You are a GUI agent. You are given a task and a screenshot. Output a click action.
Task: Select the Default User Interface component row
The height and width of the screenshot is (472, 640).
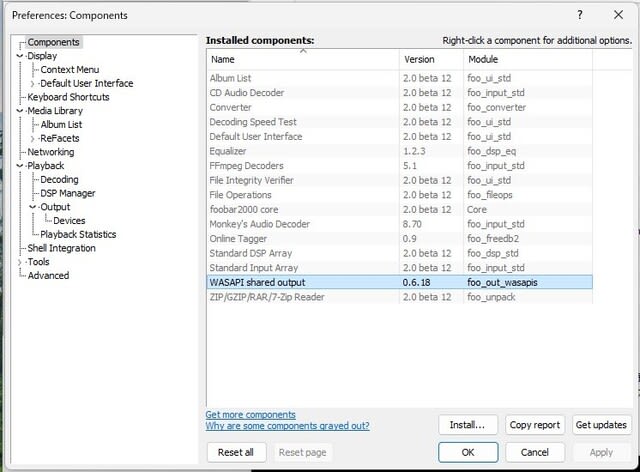point(400,137)
